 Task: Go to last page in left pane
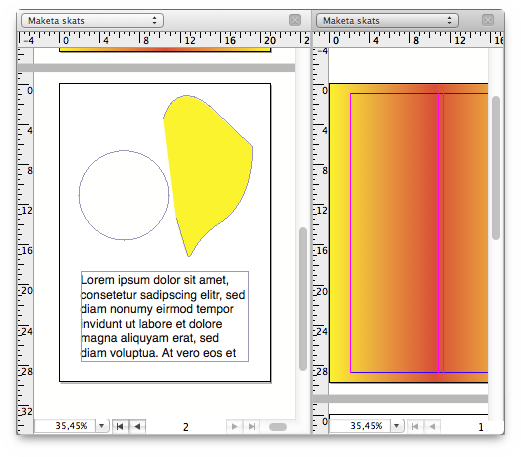(x=252, y=426)
